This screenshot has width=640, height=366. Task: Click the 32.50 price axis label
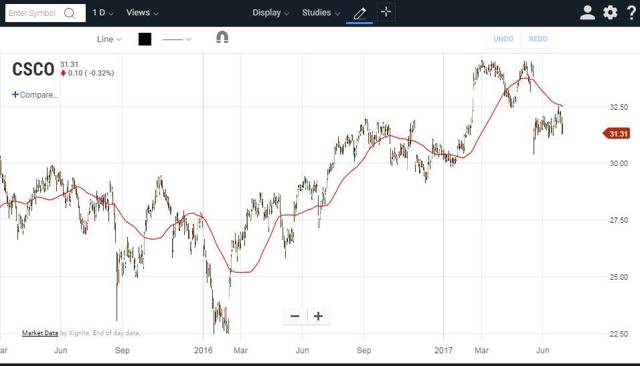(618, 107)
